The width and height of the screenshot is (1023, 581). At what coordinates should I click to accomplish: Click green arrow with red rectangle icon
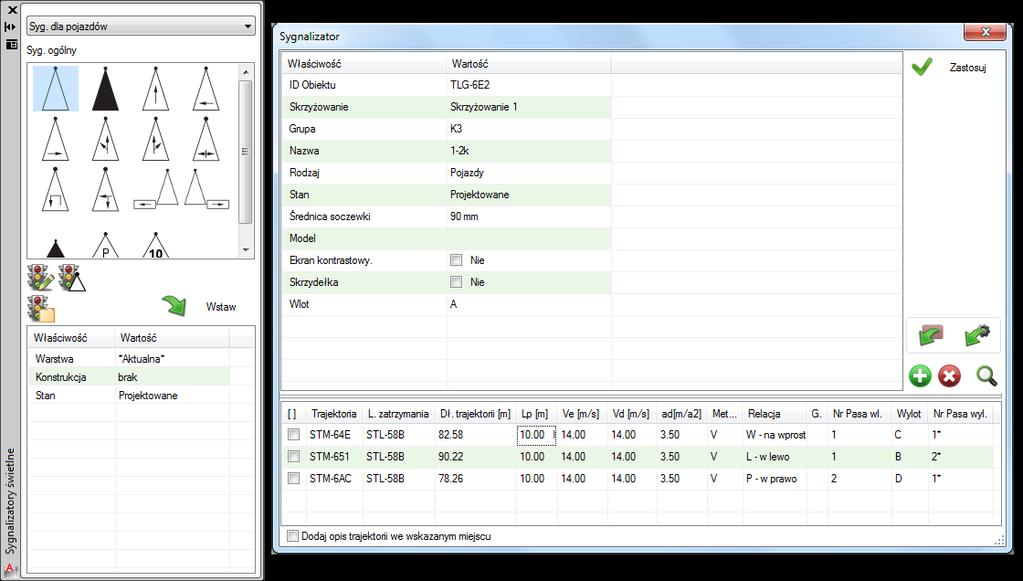coord(930,335)
